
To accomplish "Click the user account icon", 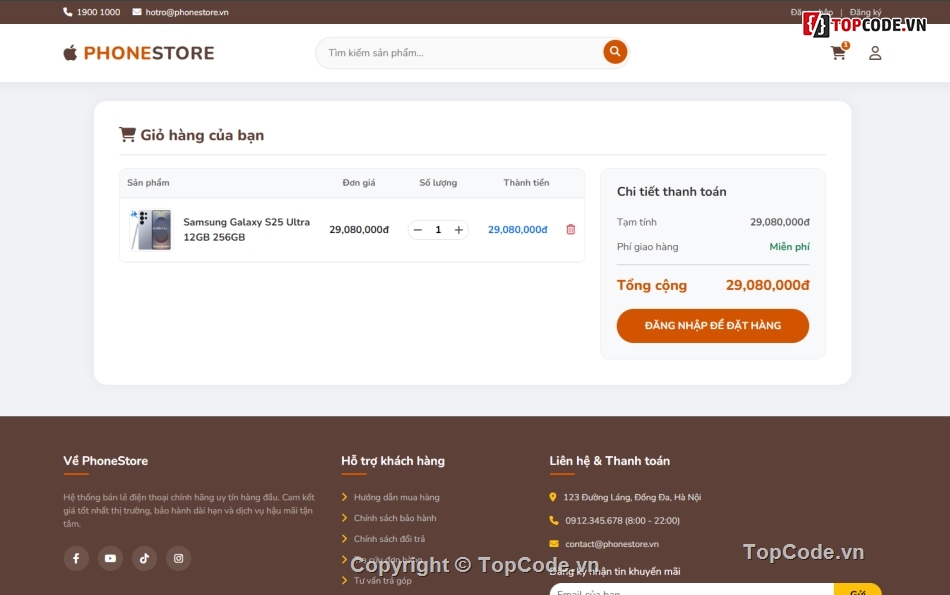I will click(x=875, y=53).
